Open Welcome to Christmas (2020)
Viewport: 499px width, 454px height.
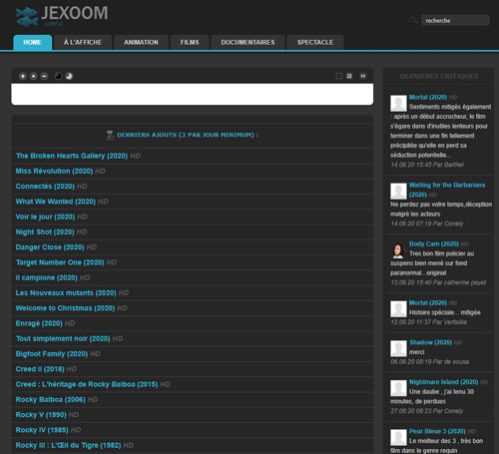(65, 308)
